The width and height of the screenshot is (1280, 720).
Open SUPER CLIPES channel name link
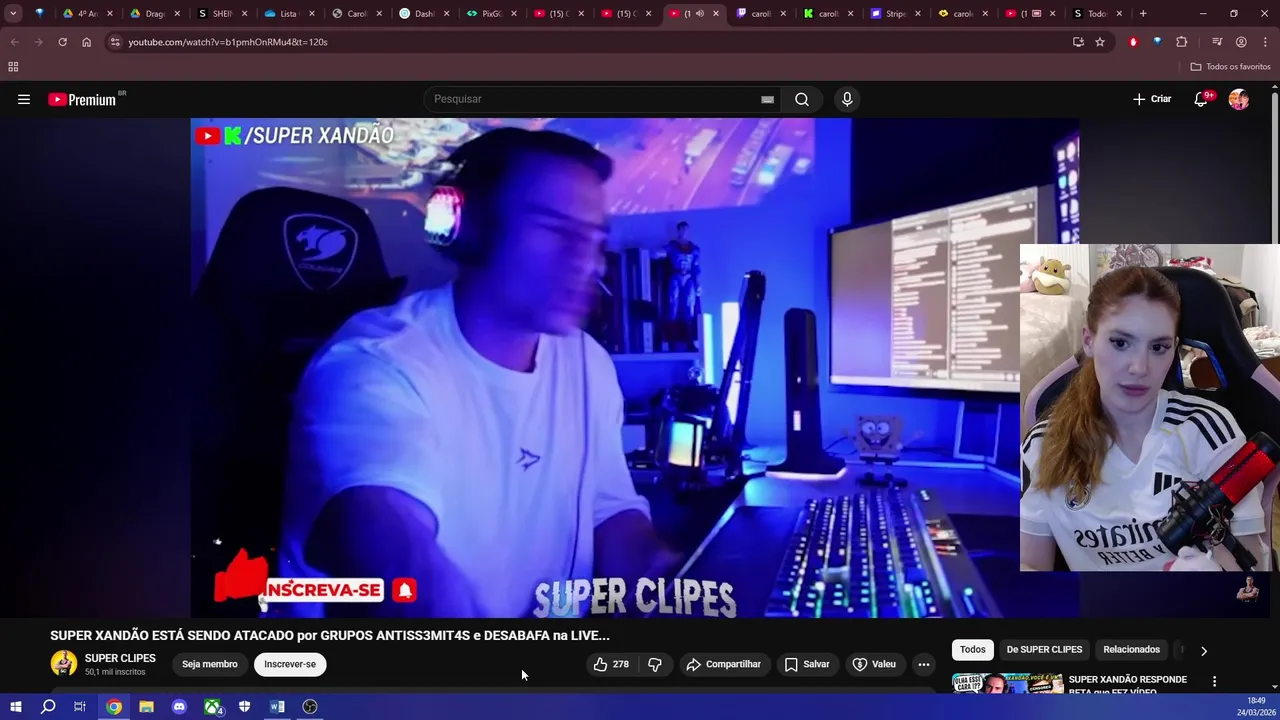pos(120,658)
